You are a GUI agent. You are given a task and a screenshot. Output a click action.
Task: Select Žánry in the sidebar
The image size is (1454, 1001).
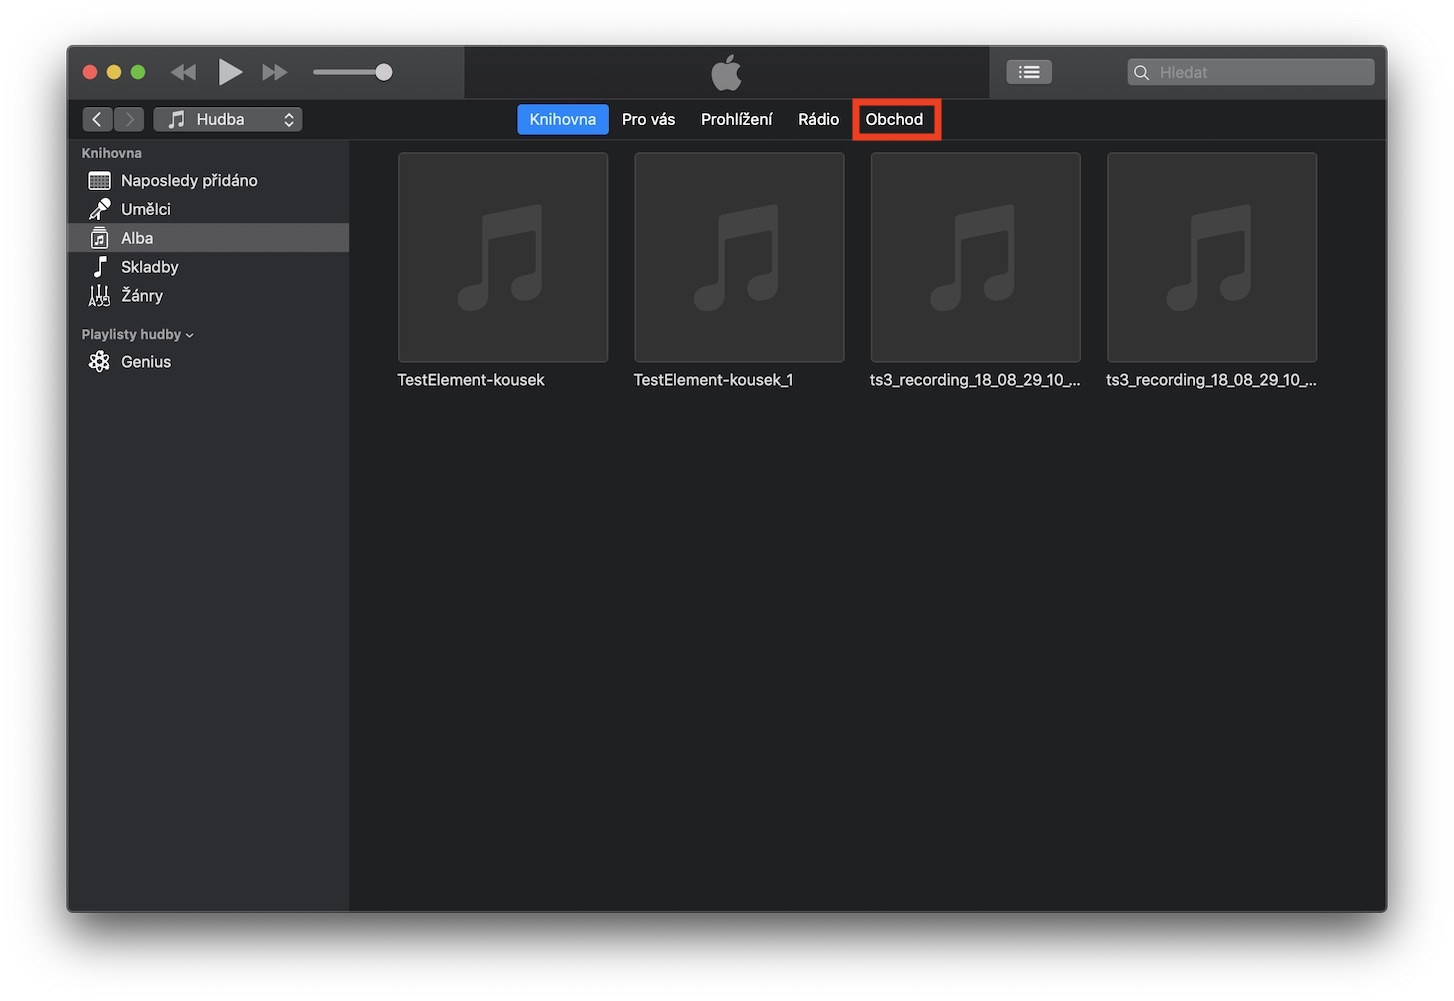(208, 296)
